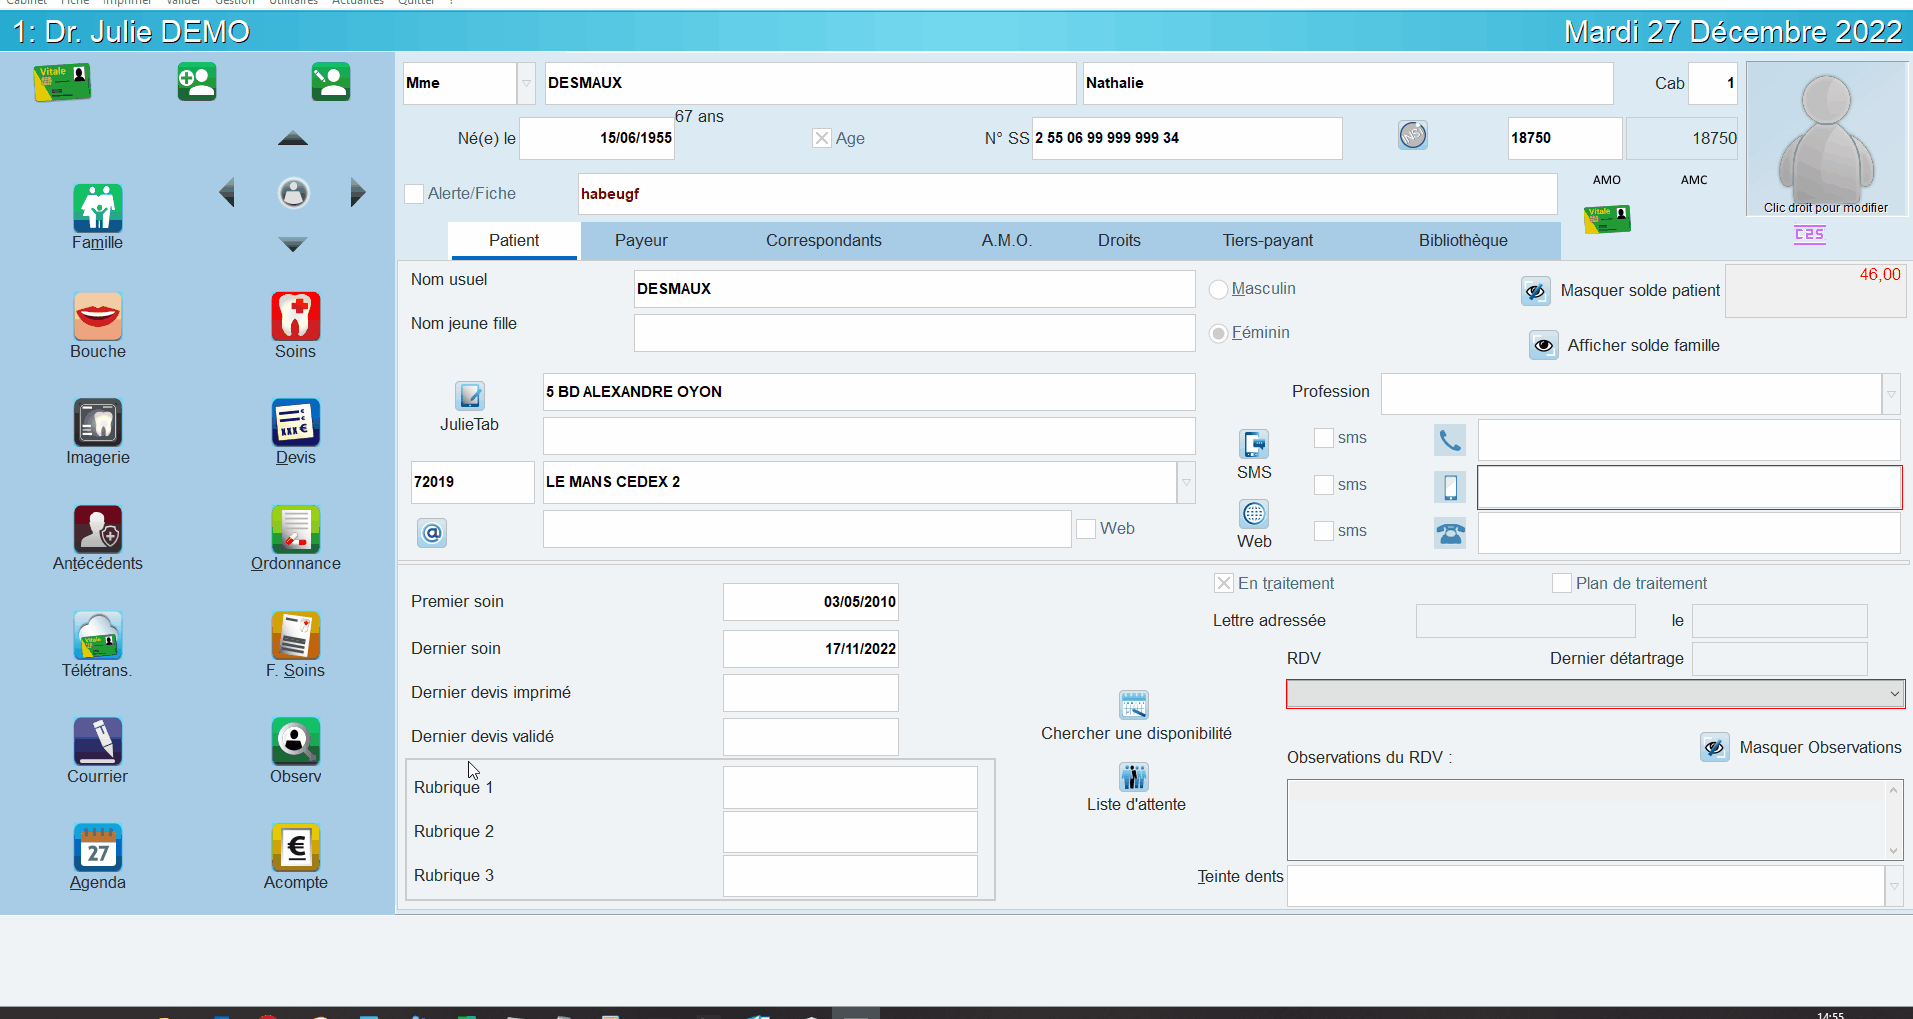Click the Chercher une disponibilité calendar icon

tap(1133, 705)
